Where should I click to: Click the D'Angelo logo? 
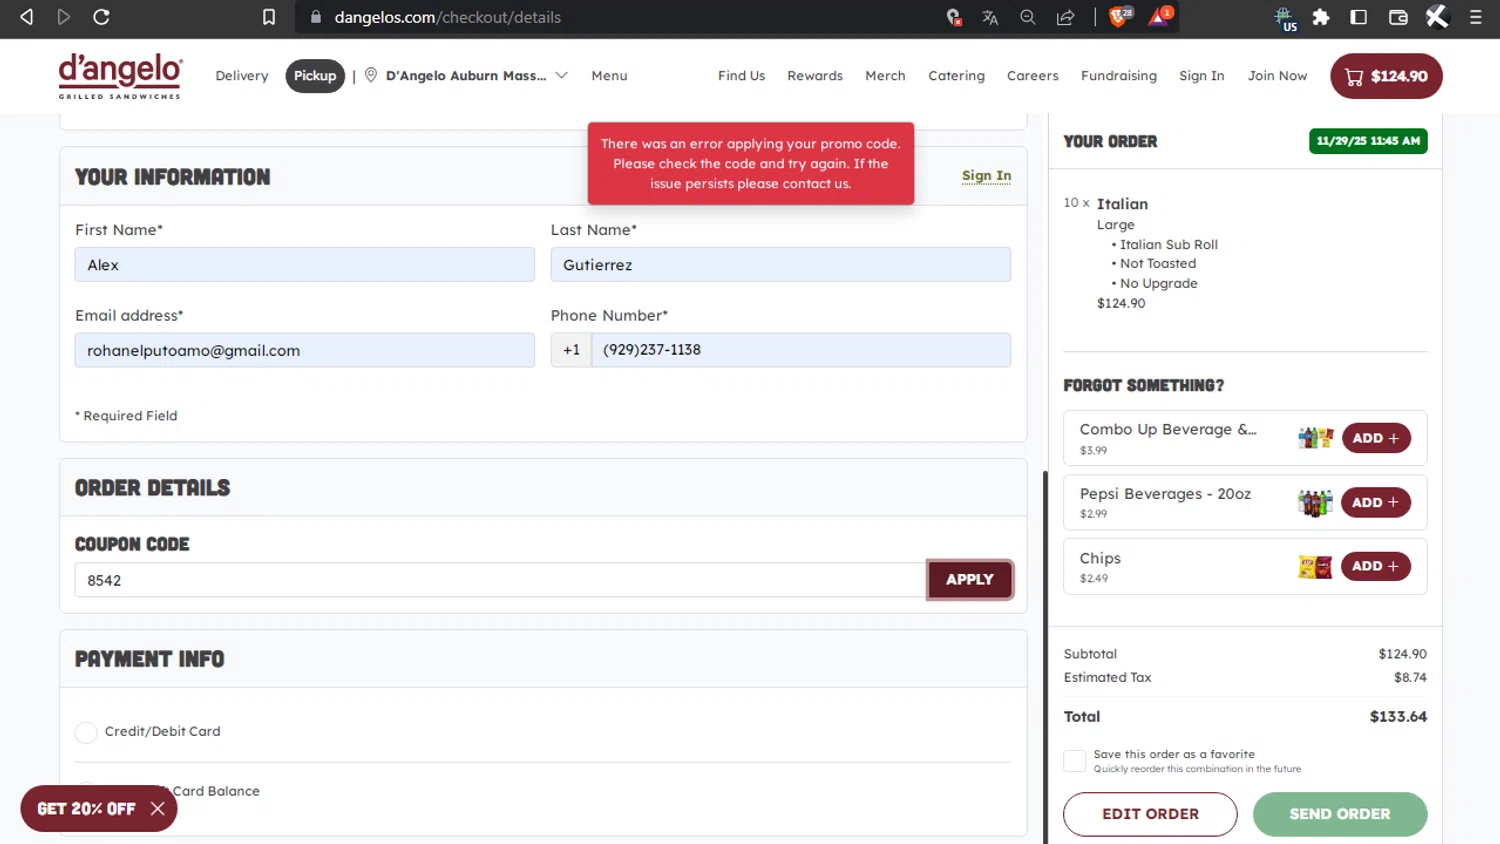[120, 76]
